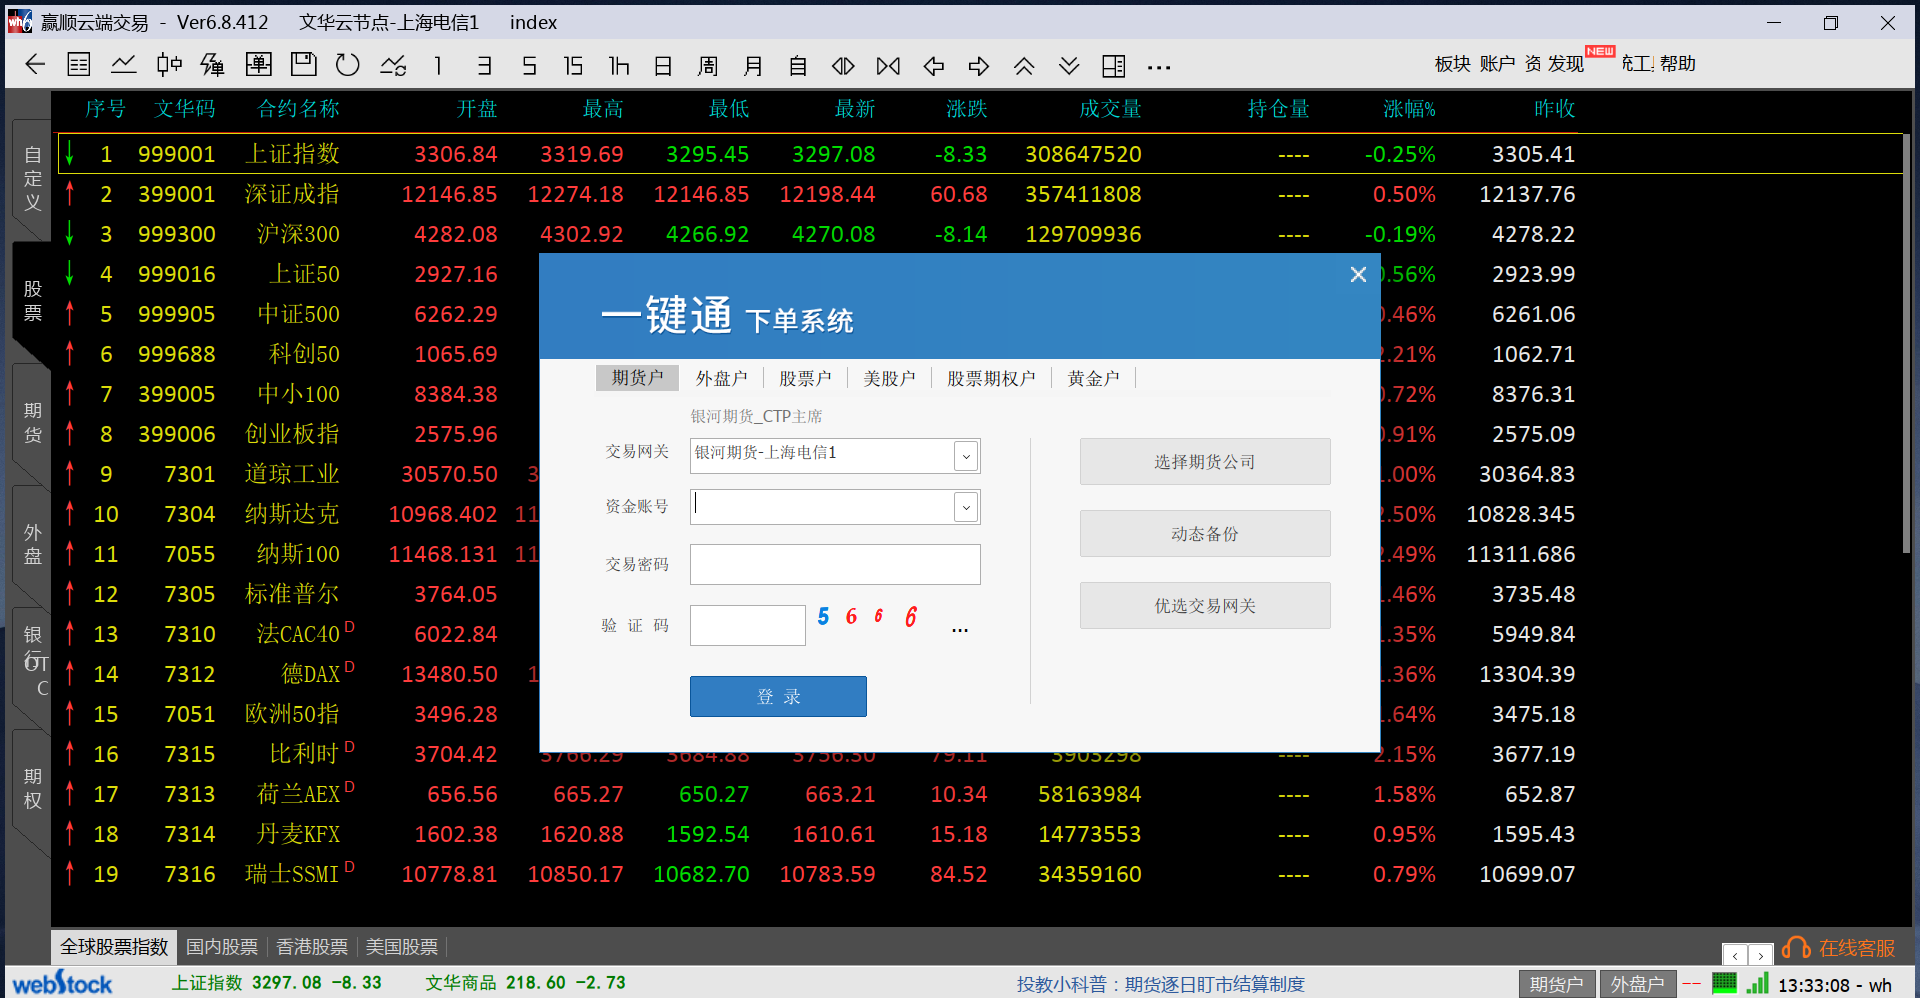
Task: Click the 选择期货公司 button
Action: pyautogui.click(x=1204, y=461)
